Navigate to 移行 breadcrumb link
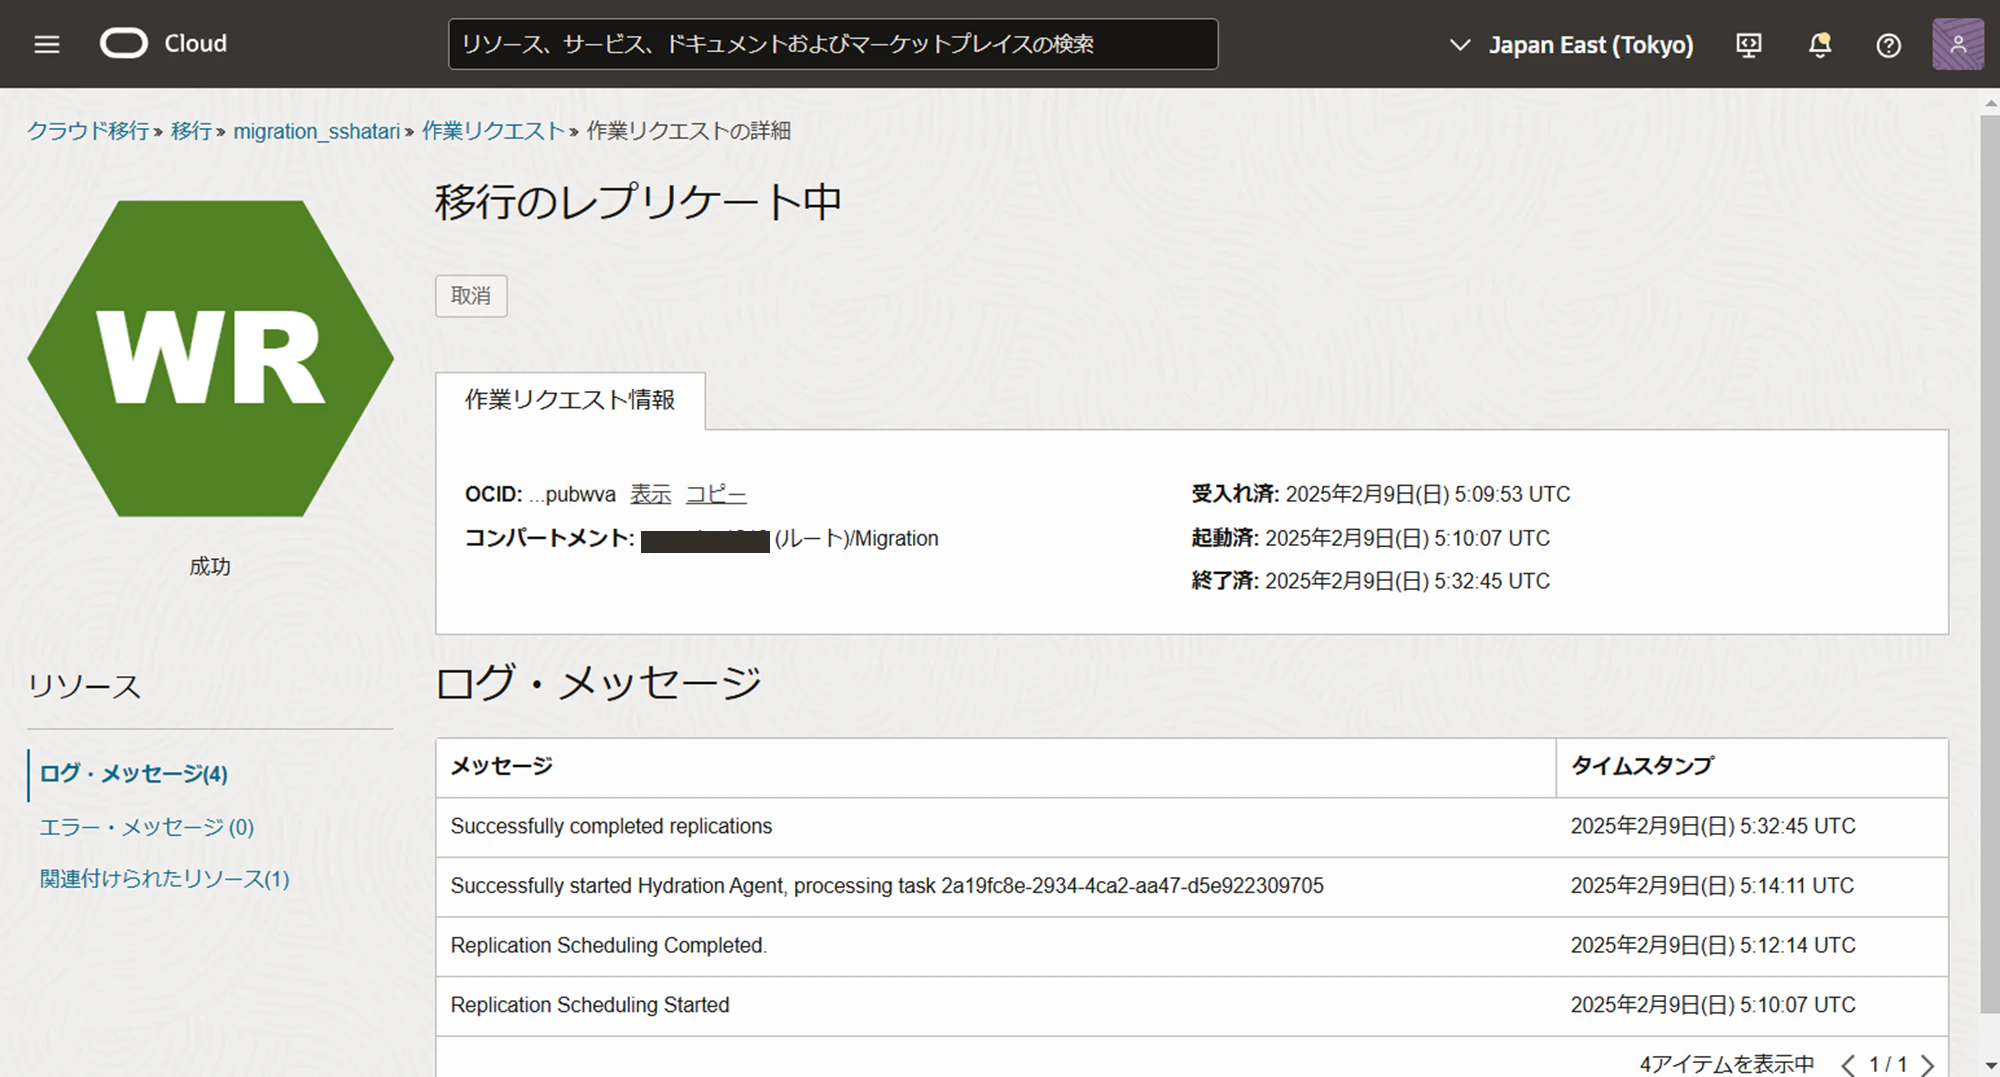Image resolution: width=2000 pixels, height=1077 pixels. [191, 131]
